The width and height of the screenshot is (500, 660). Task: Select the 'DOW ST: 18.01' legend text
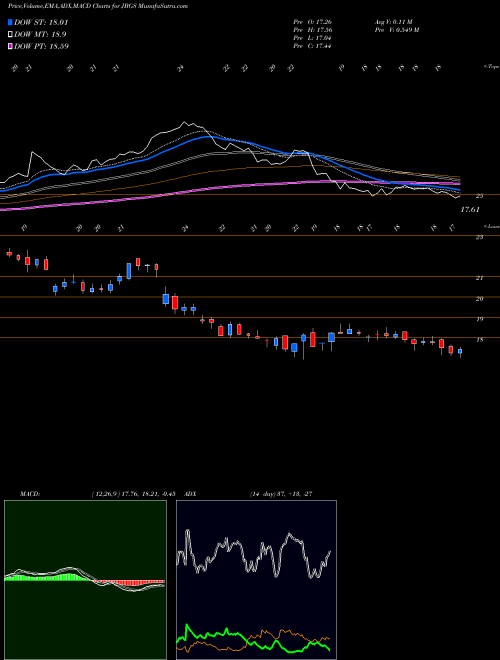(x=41, y=22)
